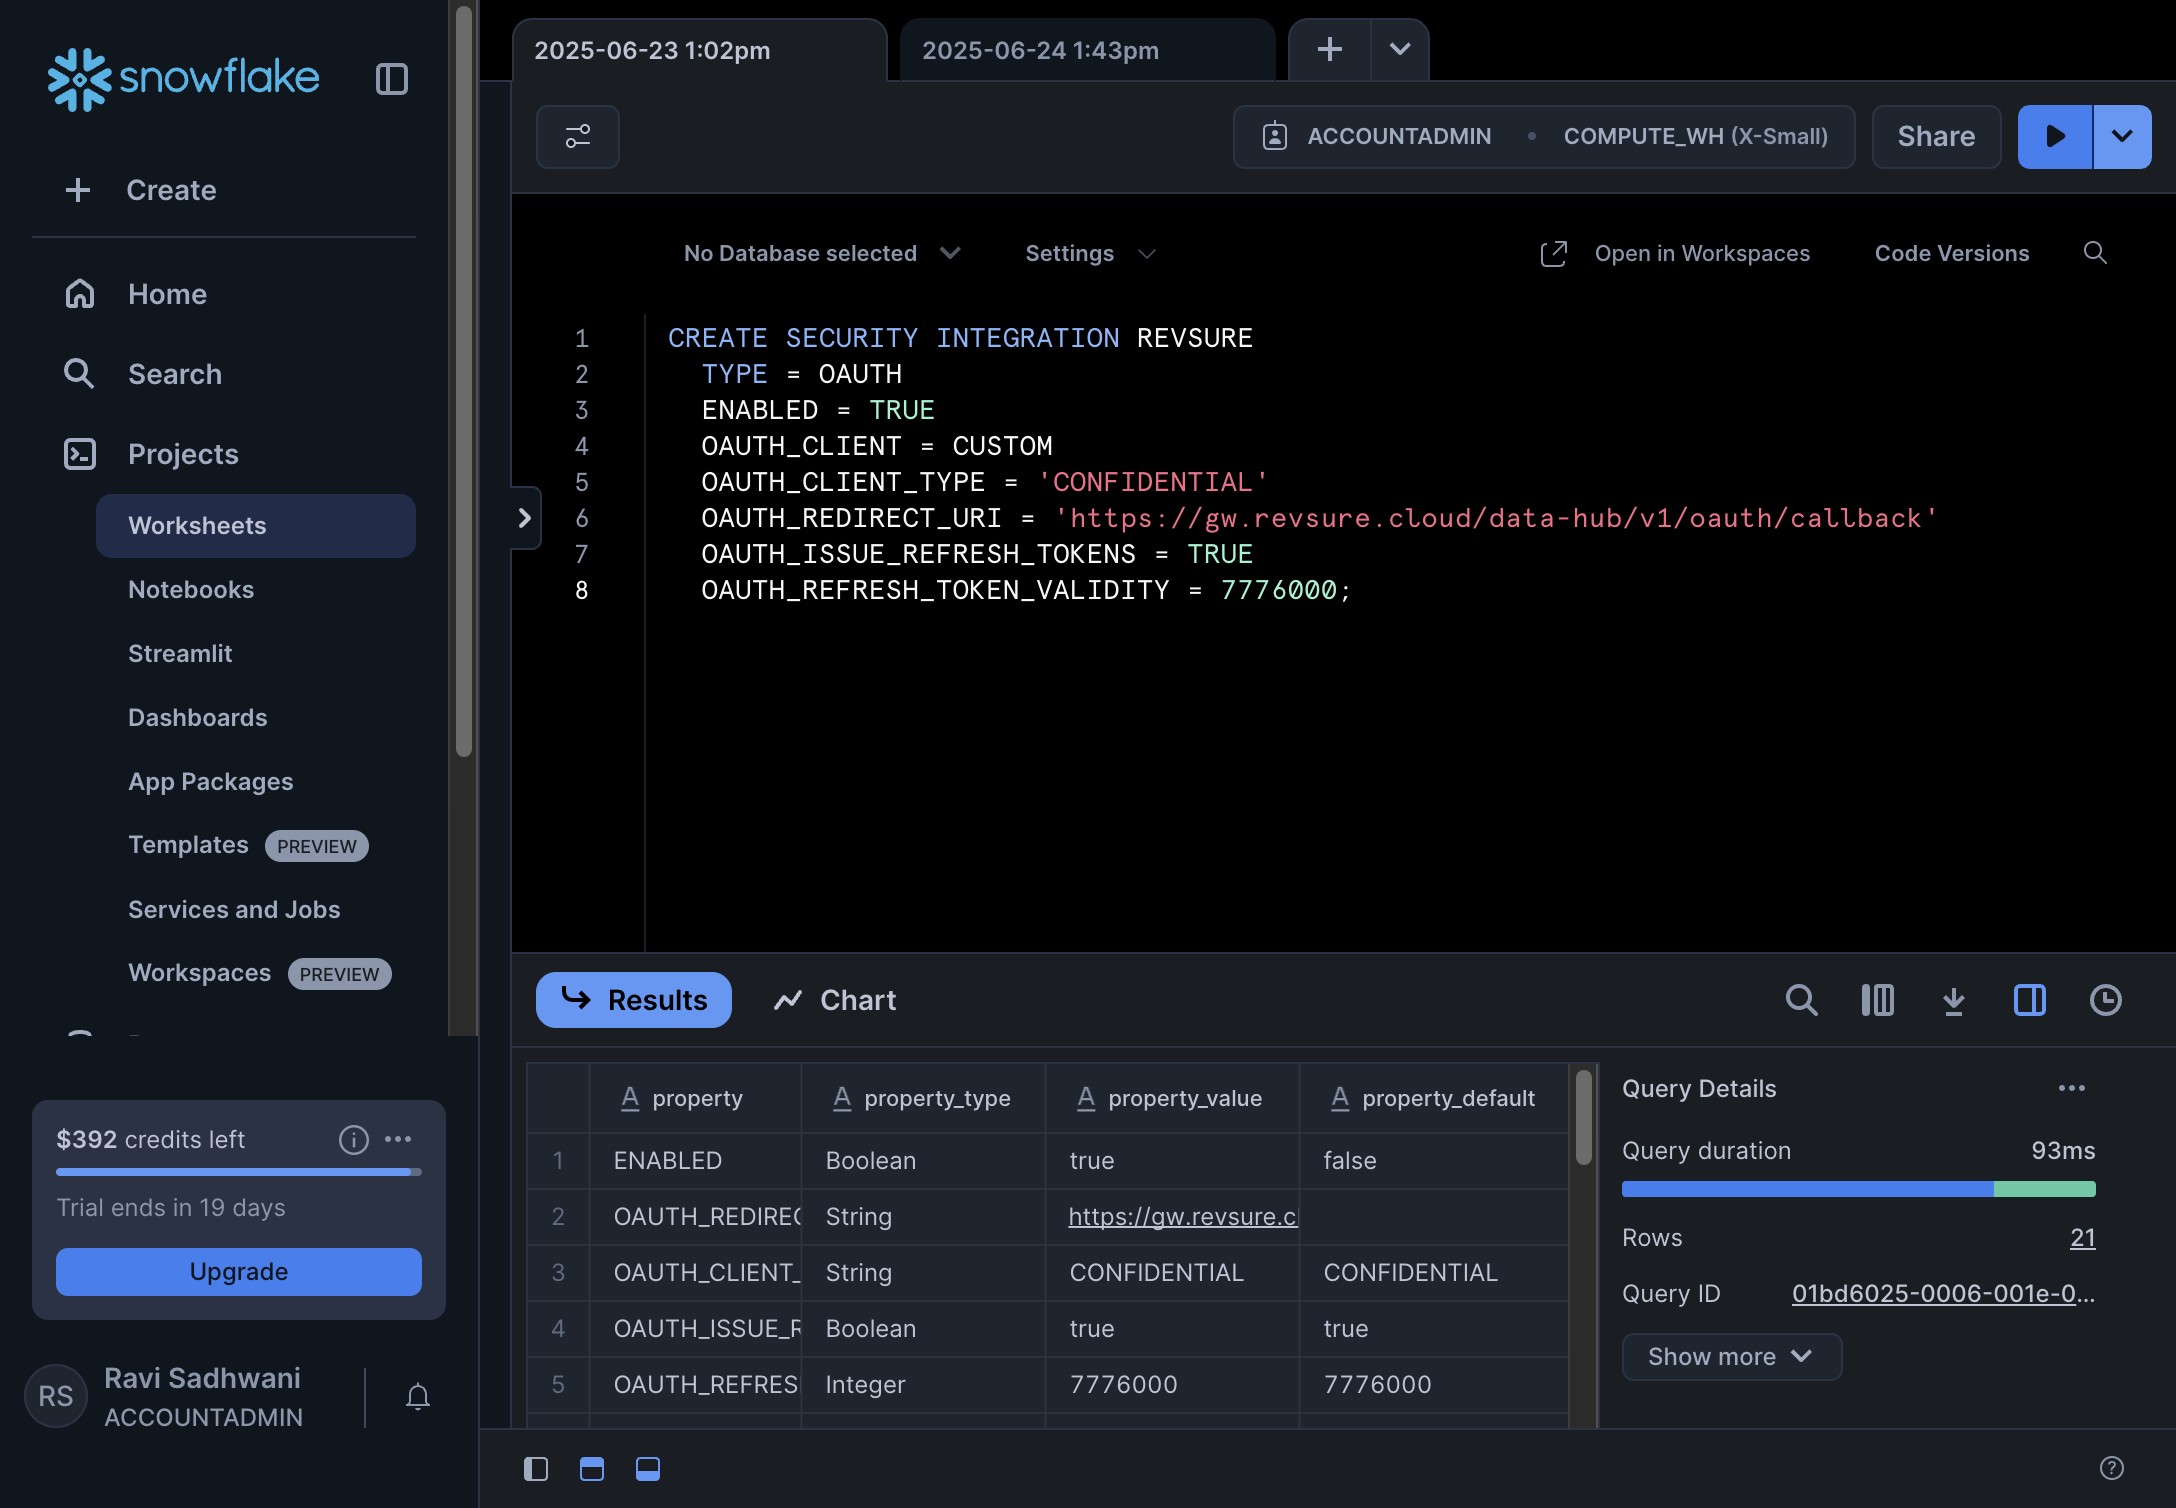Toggle the query details side panel
Viewport: 2176px width, 1508px height.
click(2029, 1000)
